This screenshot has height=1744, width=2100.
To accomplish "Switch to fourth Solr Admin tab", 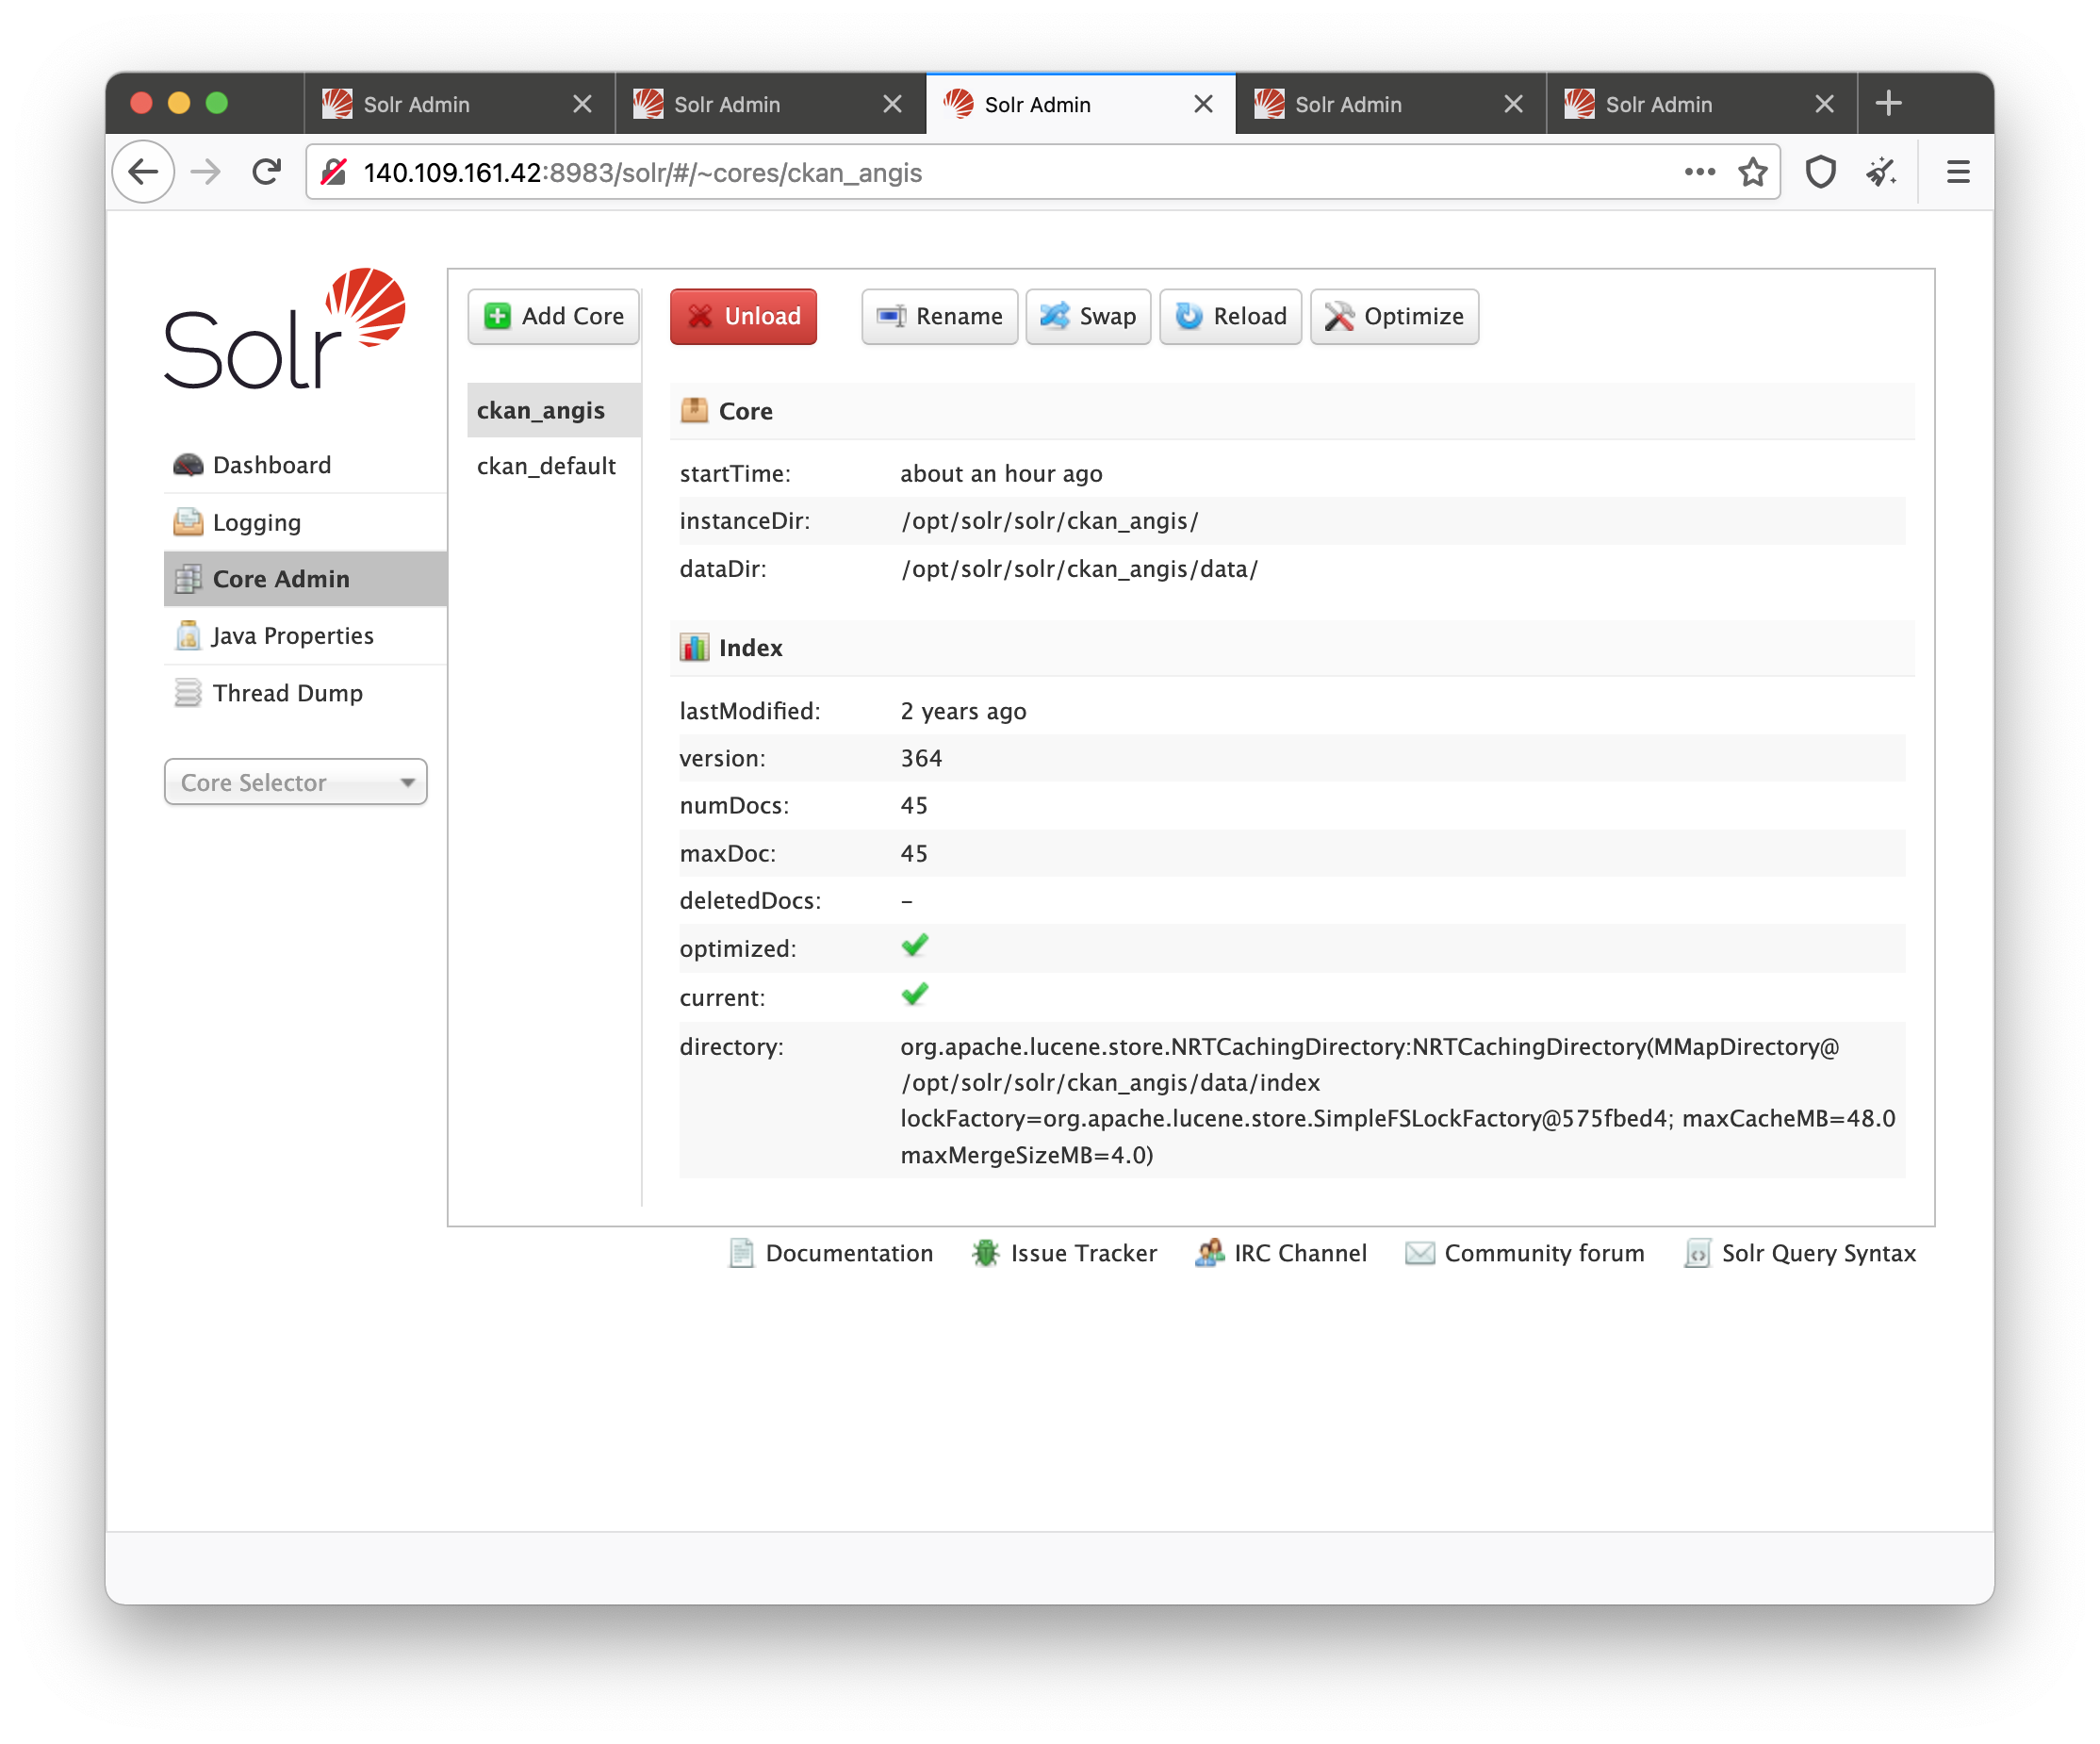I will coord(1391,103).
